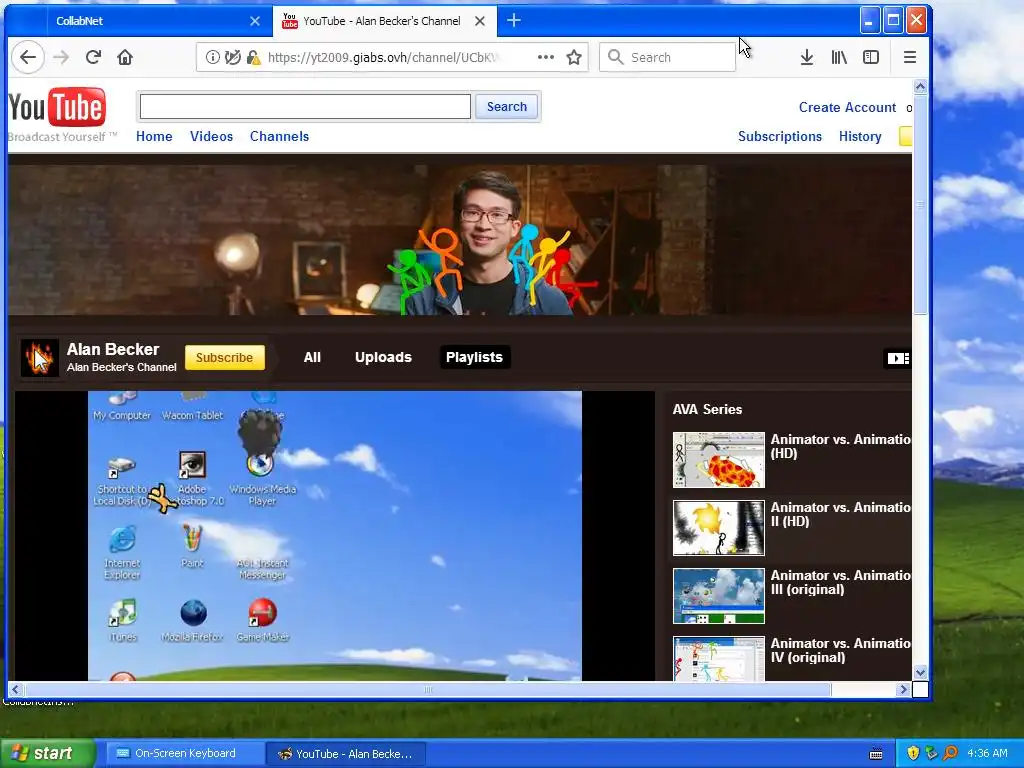
Task: Open the tracking protection shield icon
Action: pyautogui.click(x=232, y=57)
